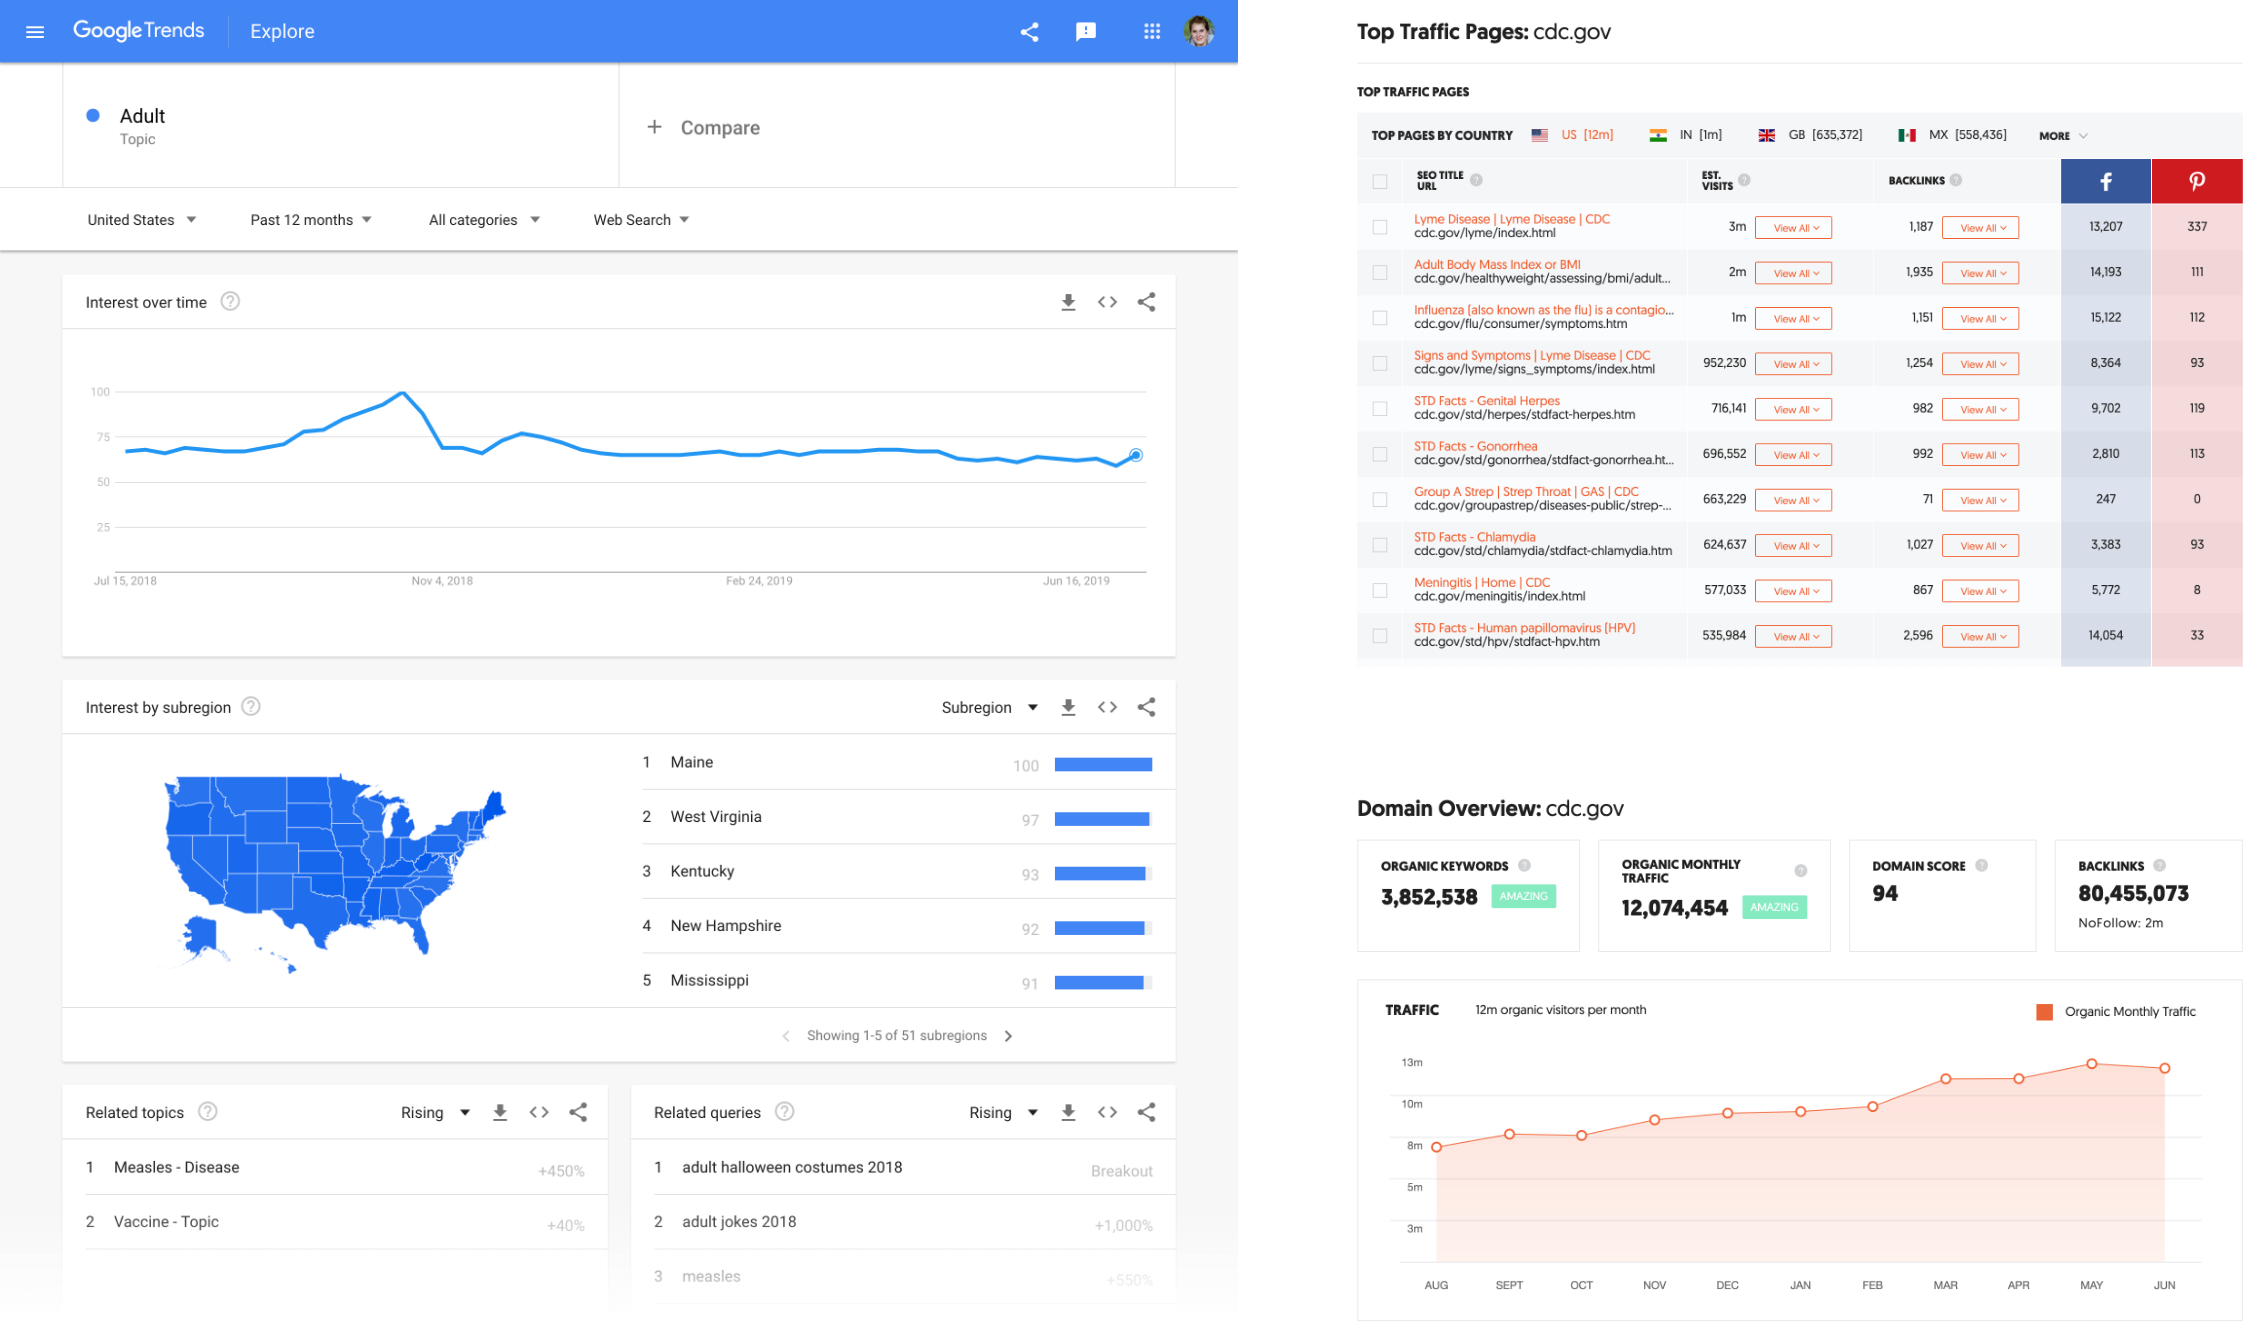Open help for Related queries
Viewport: 2260px width, 1340px height.
785,1112
